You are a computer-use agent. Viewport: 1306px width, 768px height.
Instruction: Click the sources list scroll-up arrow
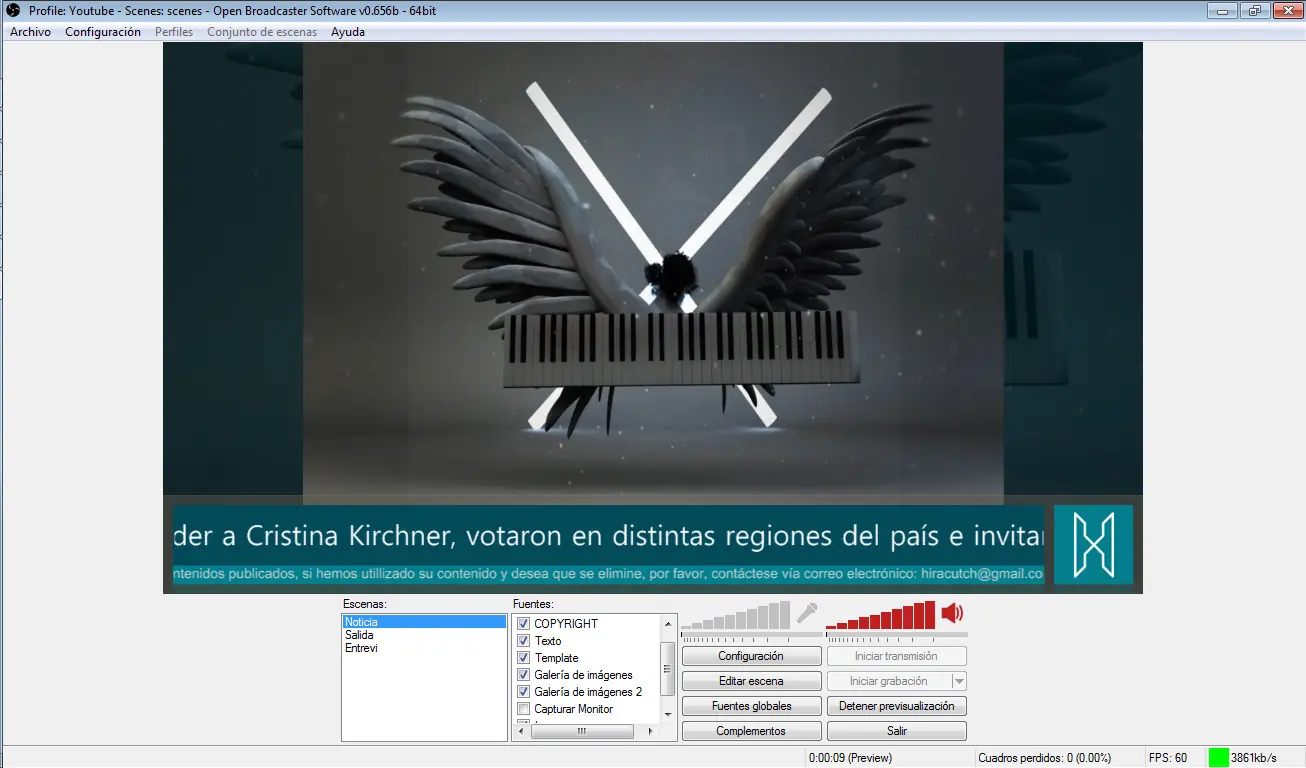668,623
